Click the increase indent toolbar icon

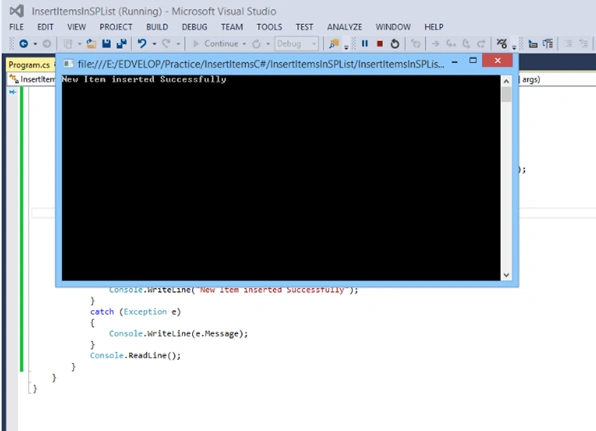(x=583, y=44)
